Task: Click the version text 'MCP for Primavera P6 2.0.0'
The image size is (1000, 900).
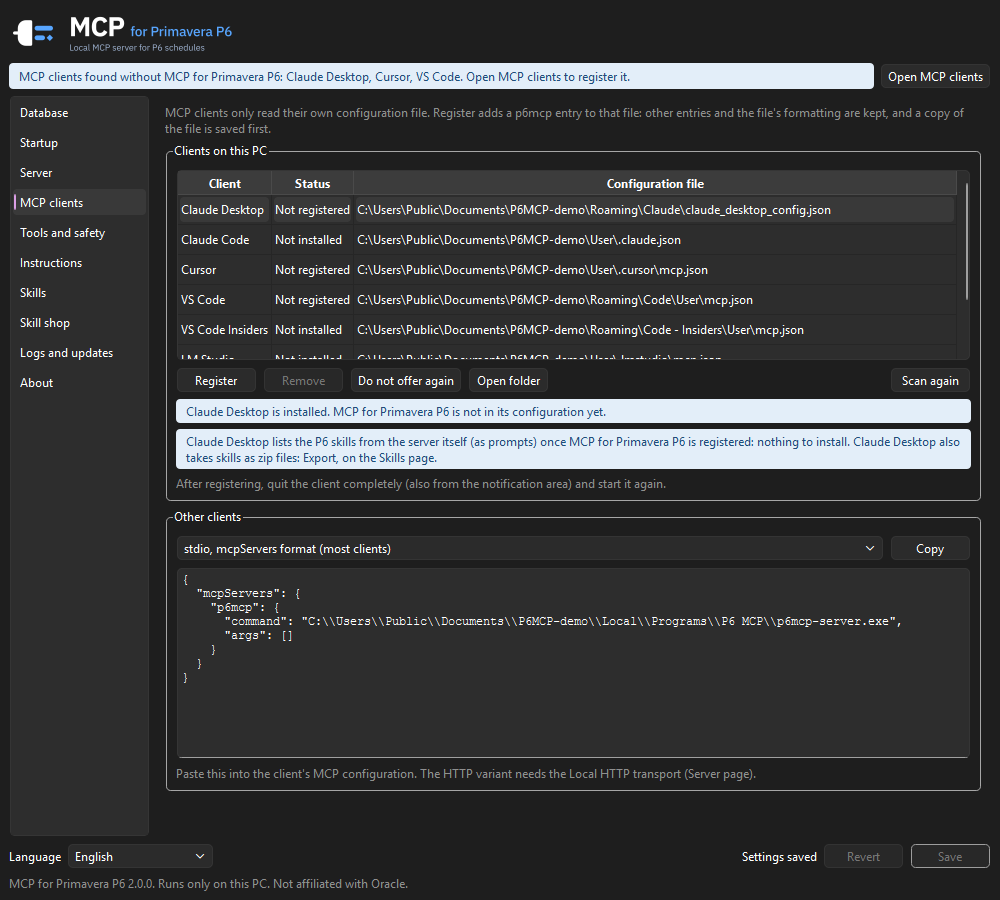Action: [82, 883]
